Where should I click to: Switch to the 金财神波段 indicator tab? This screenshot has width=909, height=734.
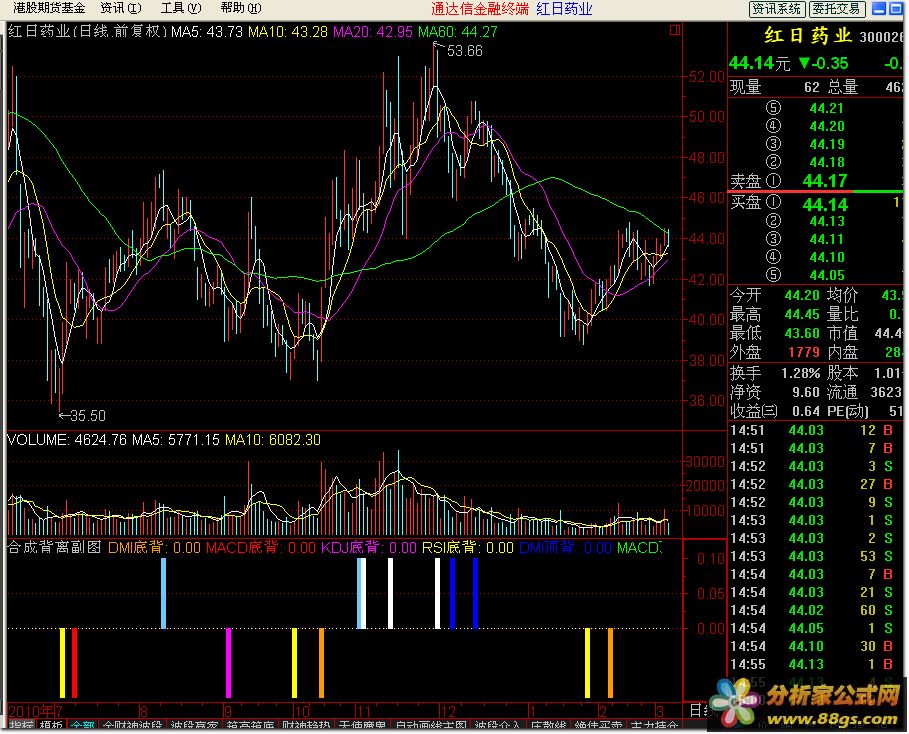pos(132,725)
